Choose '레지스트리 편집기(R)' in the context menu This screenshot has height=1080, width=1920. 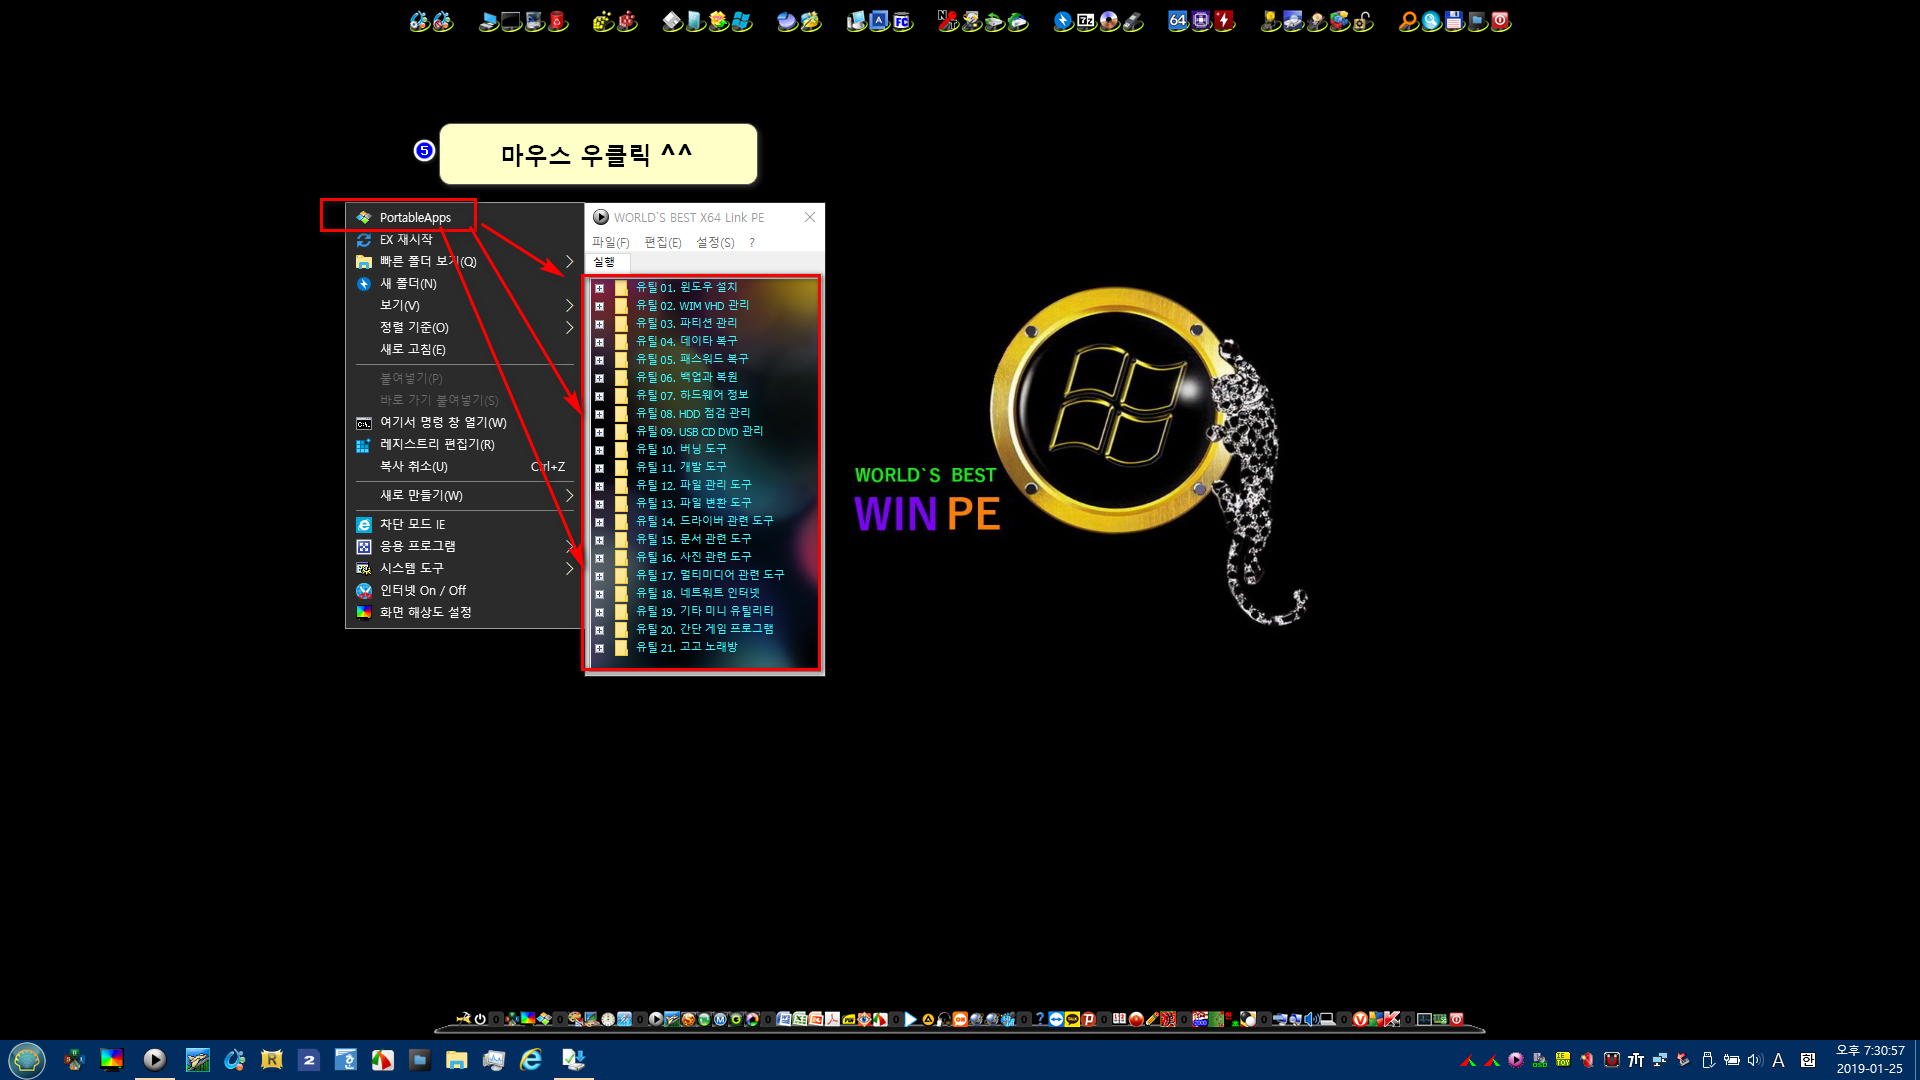(464, 444)
